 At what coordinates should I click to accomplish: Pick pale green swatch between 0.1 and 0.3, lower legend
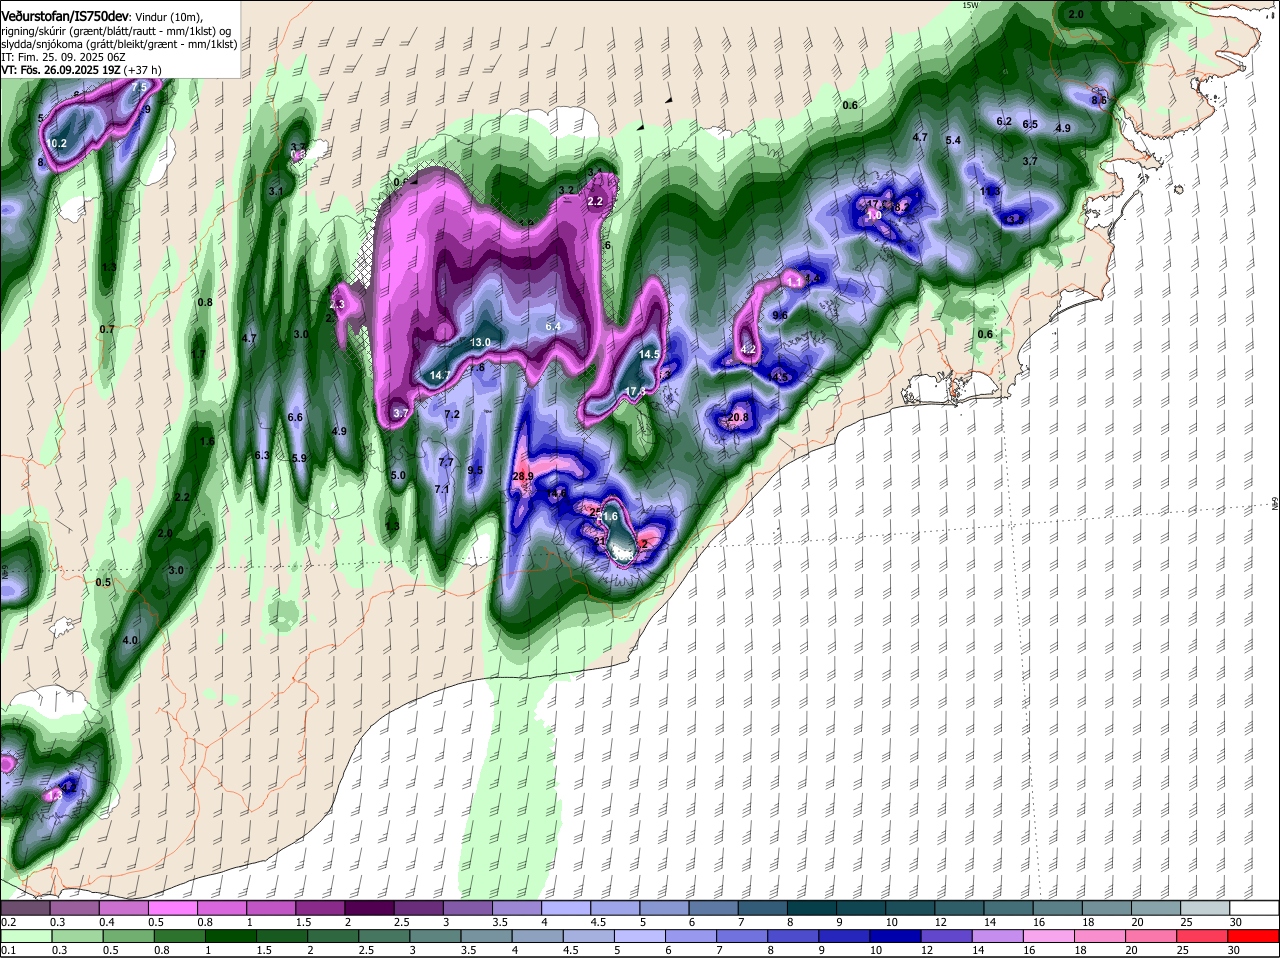tap(27, 936)
